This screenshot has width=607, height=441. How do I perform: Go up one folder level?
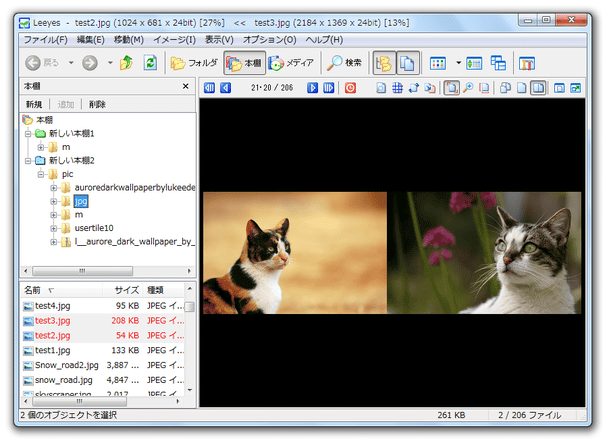pos(126,63)
